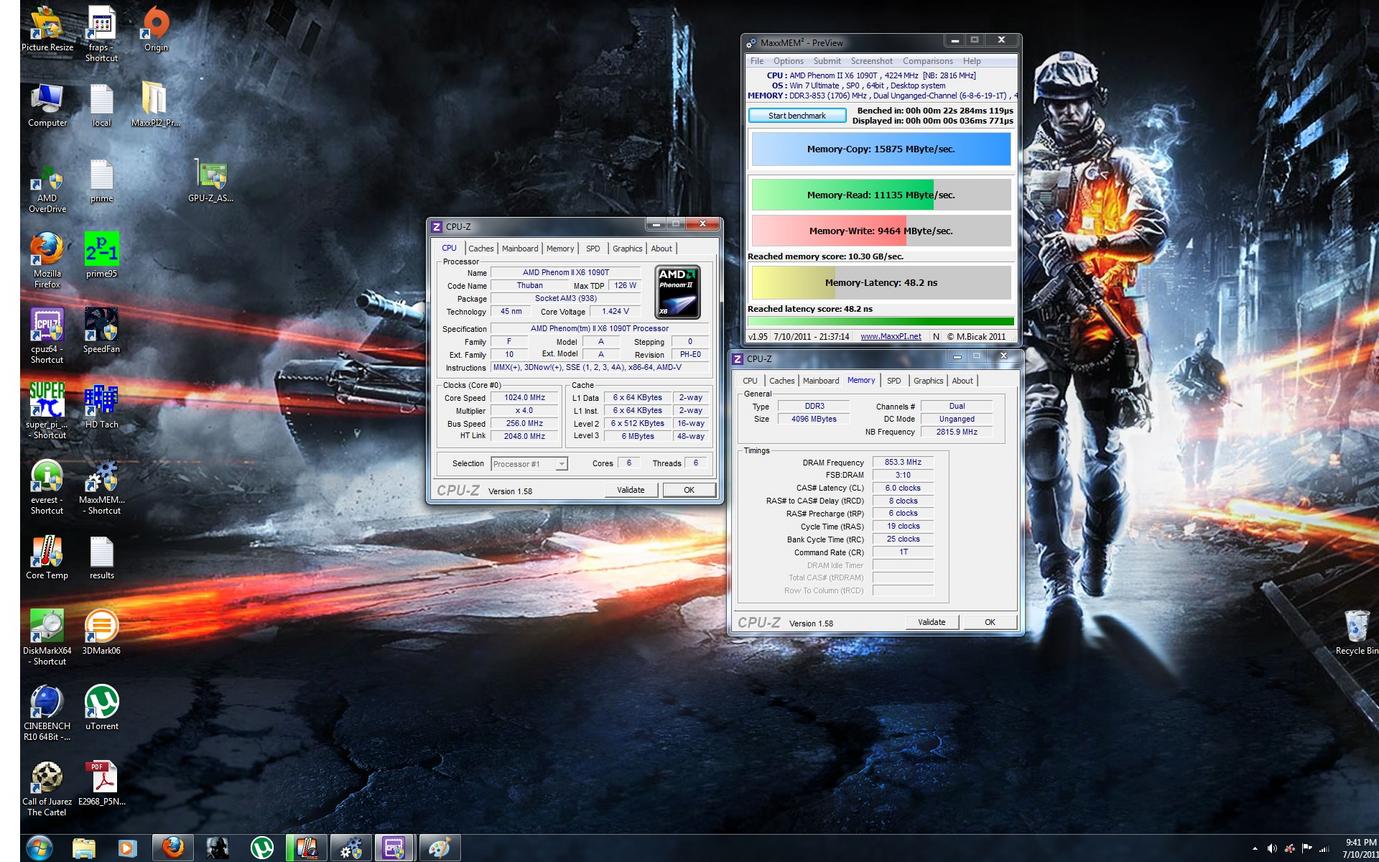This screenshot has width=1379, height=862.
Task: Select About tab in the Memory CPU-Z window
Action: click(962, 381)
